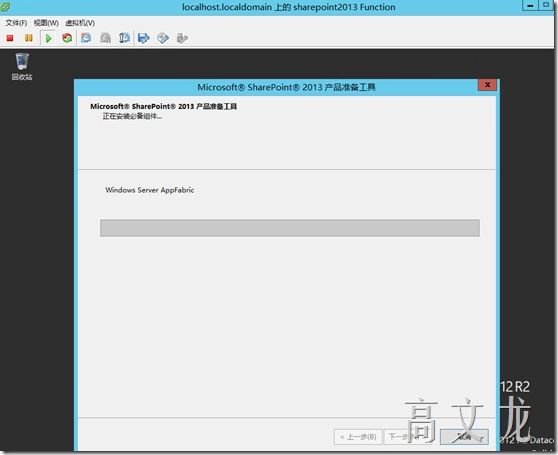558x455 pixels.
Task: Open the snapshot manager icon
Action: 124,38
